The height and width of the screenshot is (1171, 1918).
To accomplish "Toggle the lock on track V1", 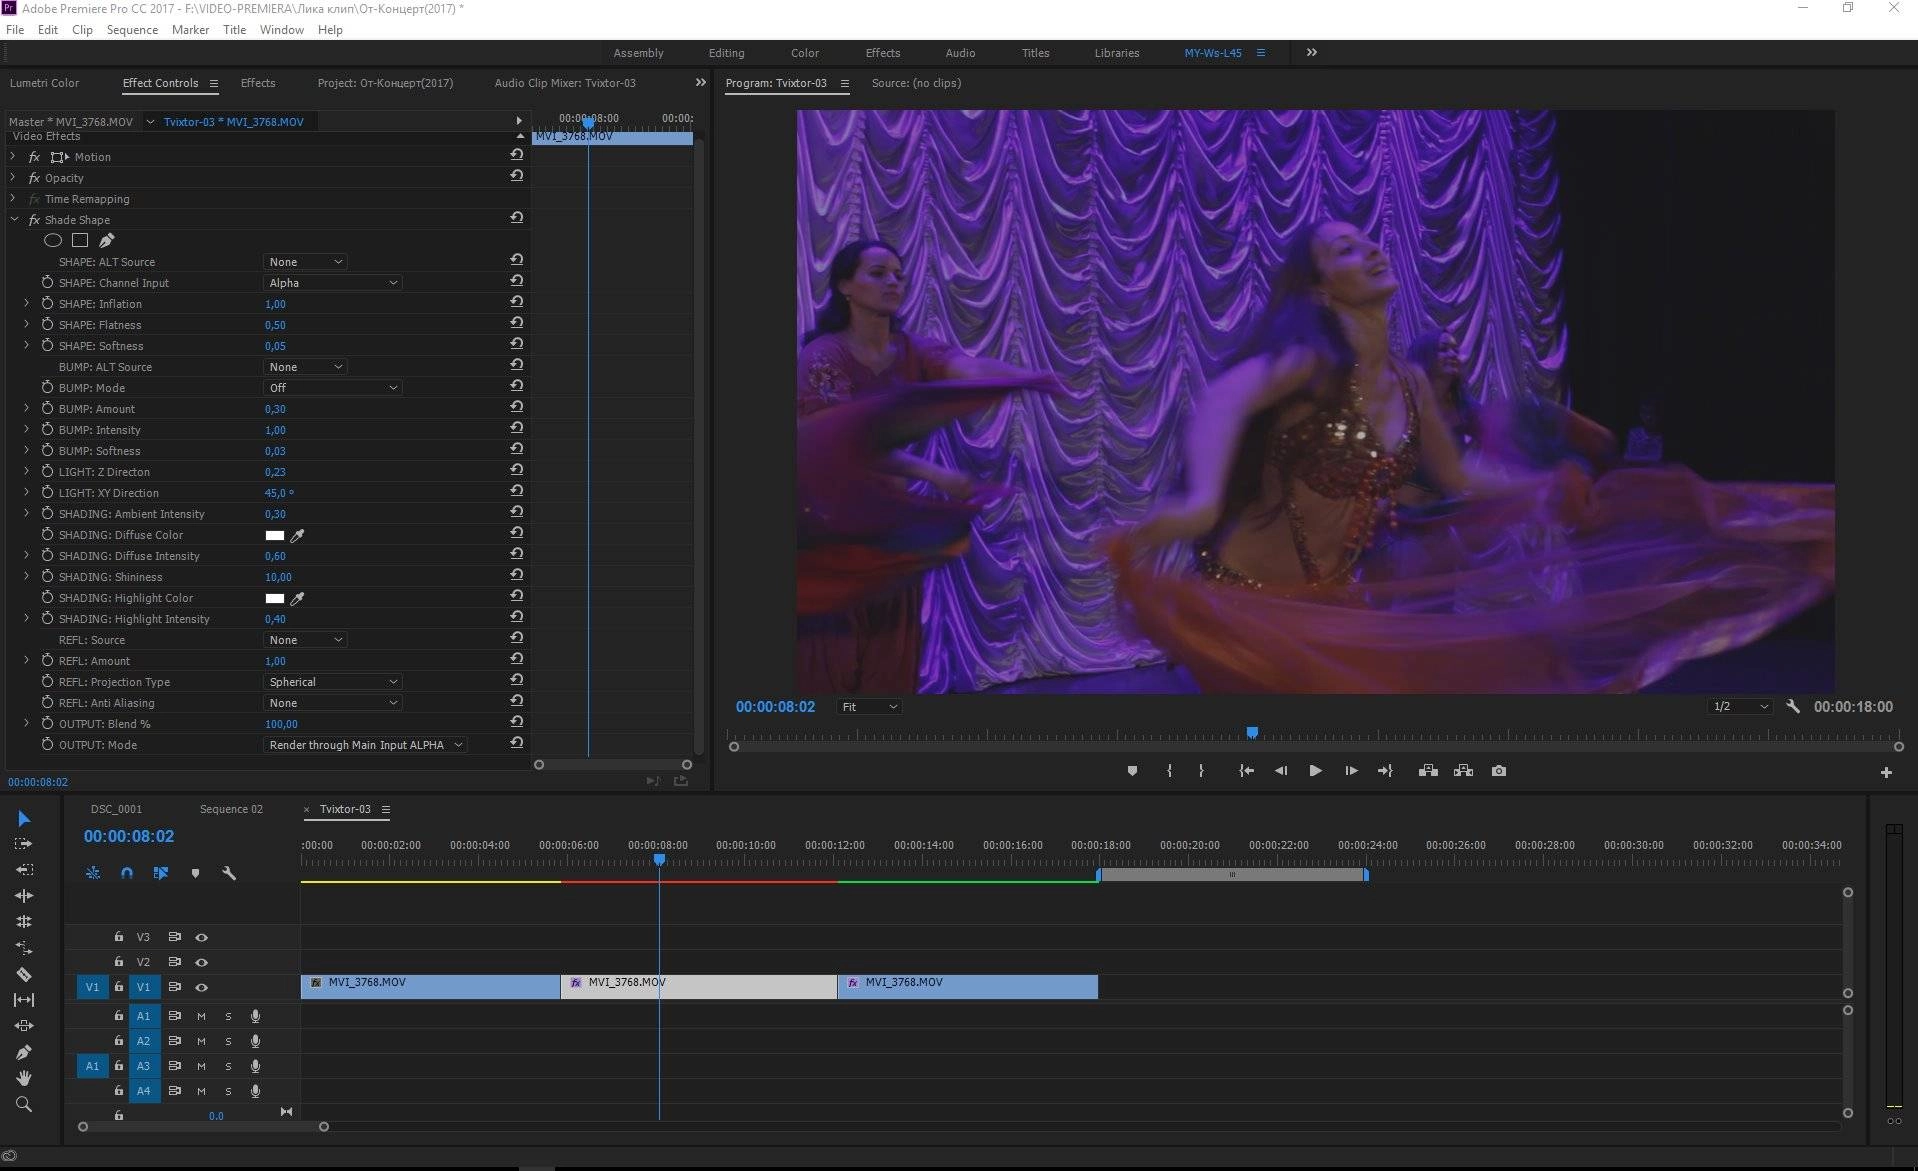I will [119, 987].
